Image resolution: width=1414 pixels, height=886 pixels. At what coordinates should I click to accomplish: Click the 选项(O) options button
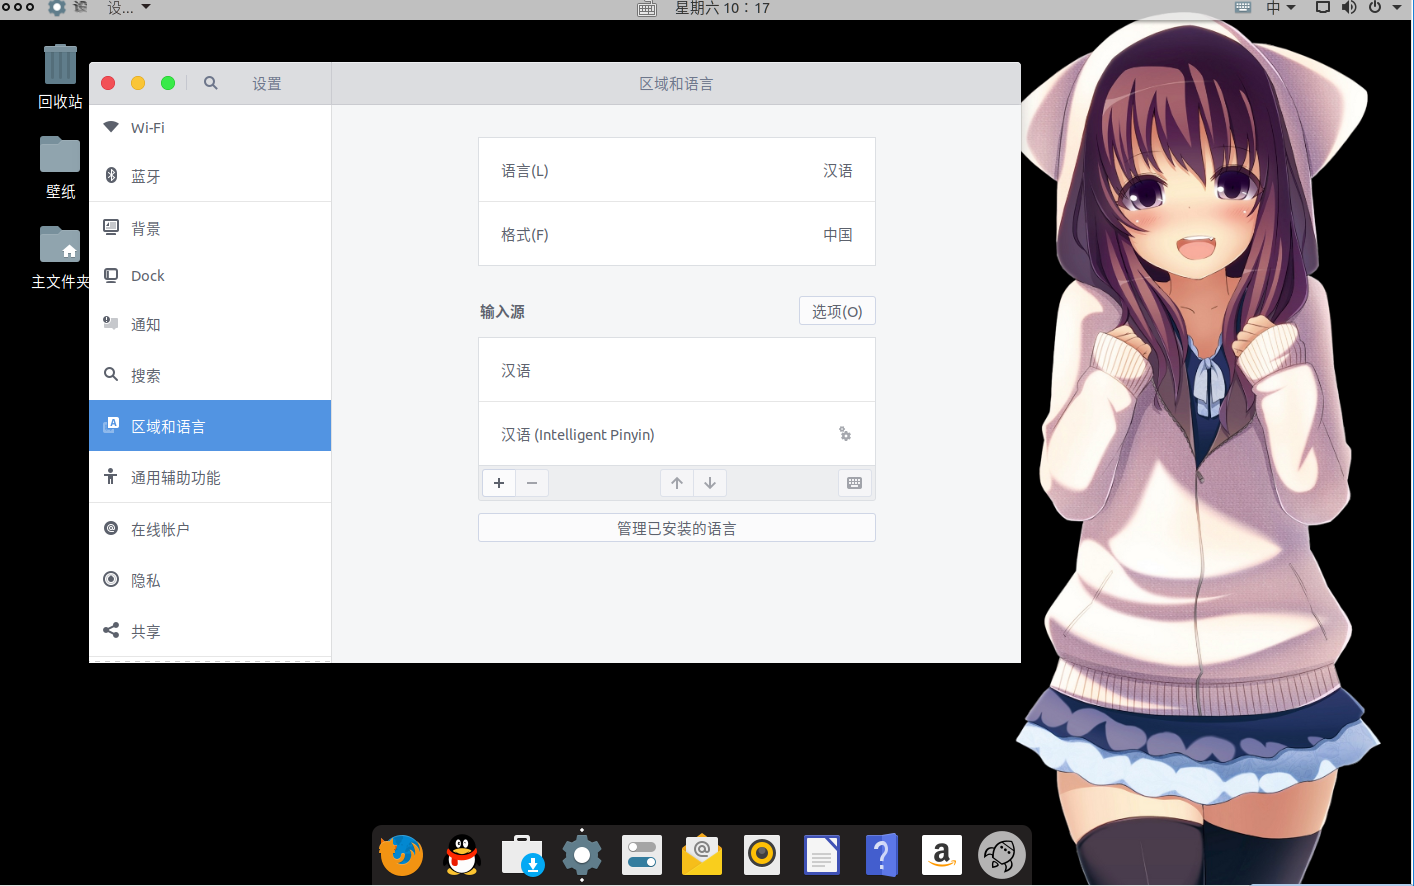(x=837, y=311)
